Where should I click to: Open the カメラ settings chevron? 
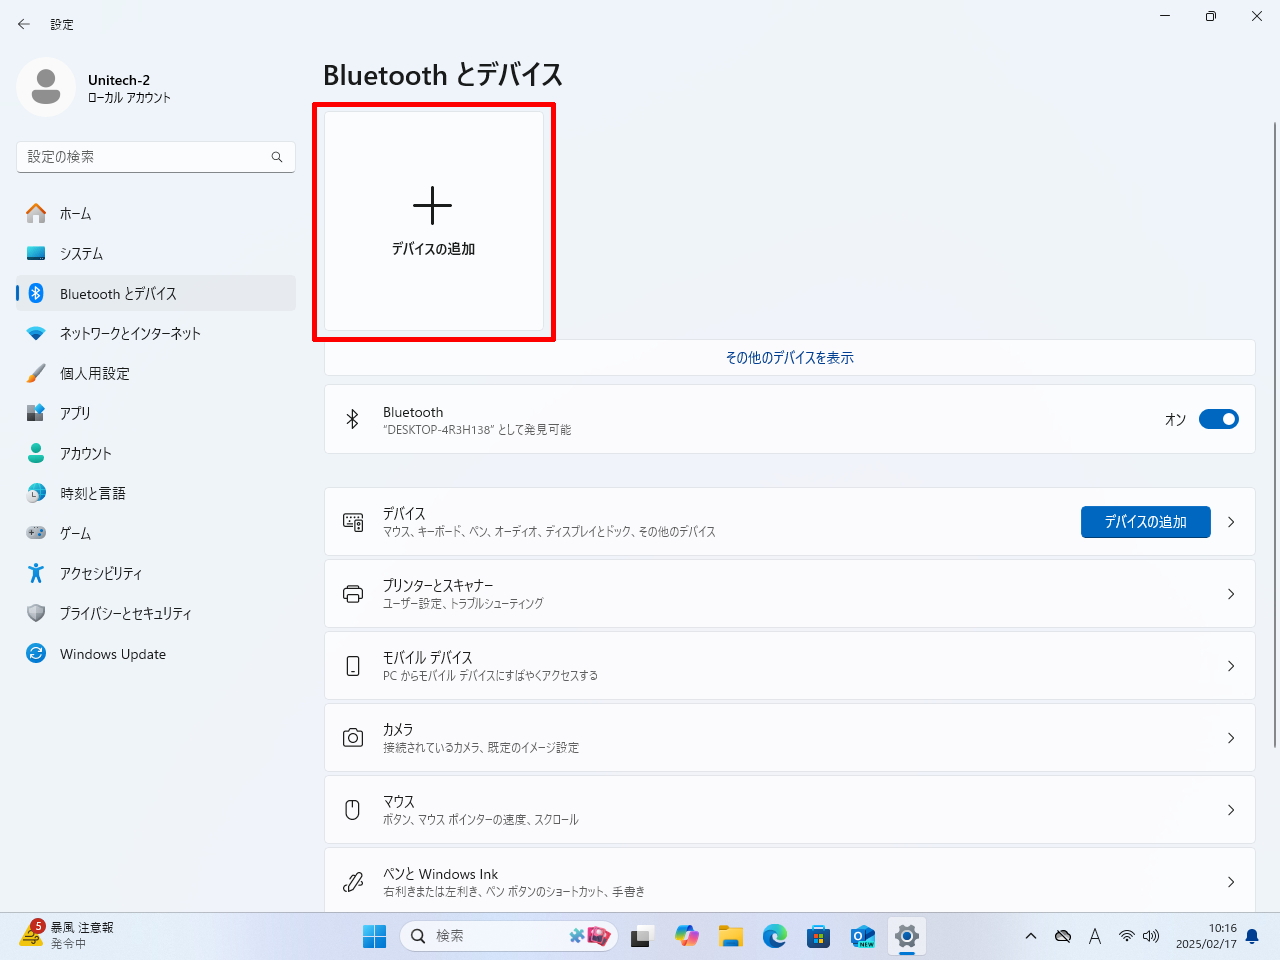(x=1231, y=738)
